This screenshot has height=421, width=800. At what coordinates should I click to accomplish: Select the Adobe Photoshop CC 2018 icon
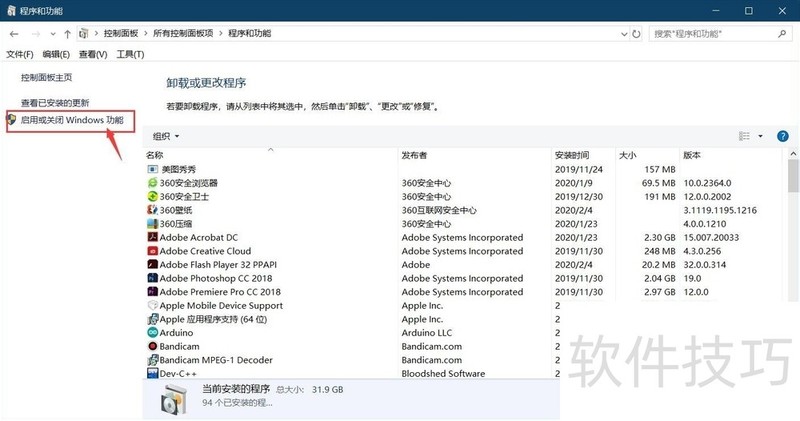pyautogui.click(x=153, y=278)
